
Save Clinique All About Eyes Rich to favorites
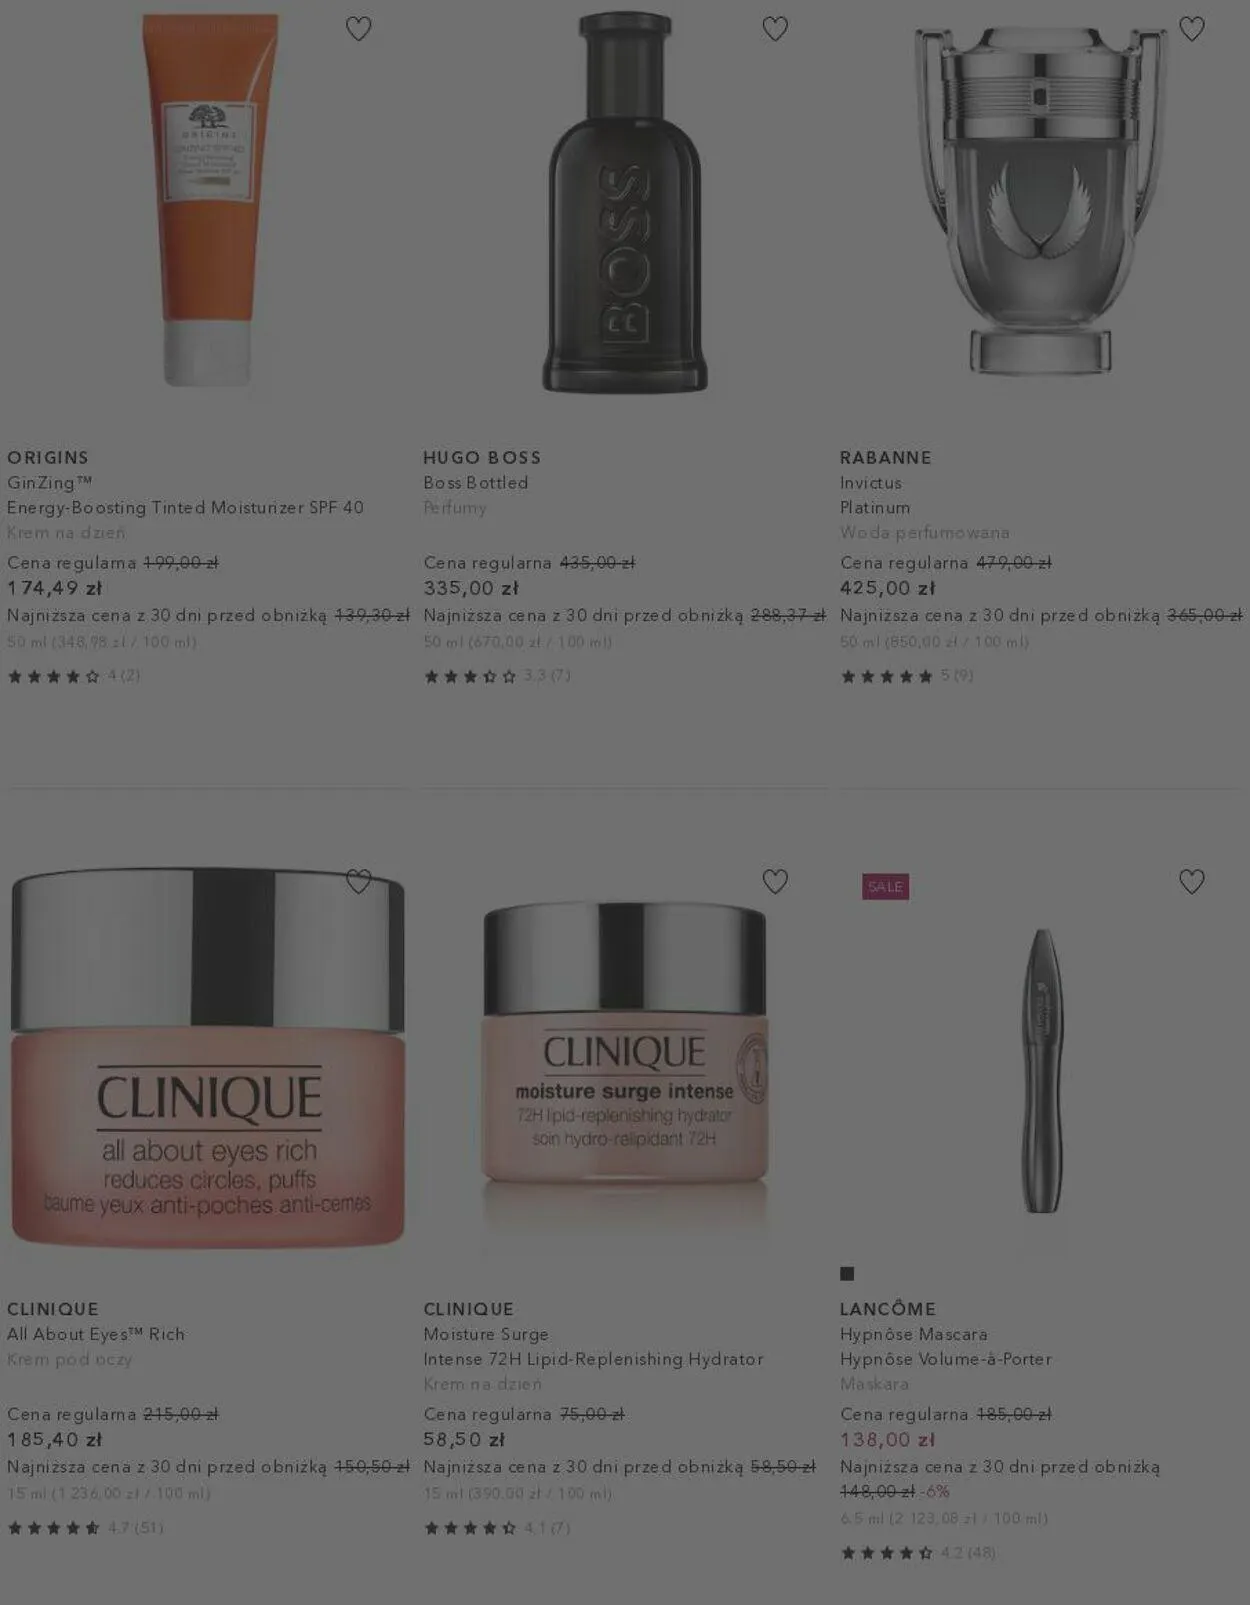coord(358,881)
